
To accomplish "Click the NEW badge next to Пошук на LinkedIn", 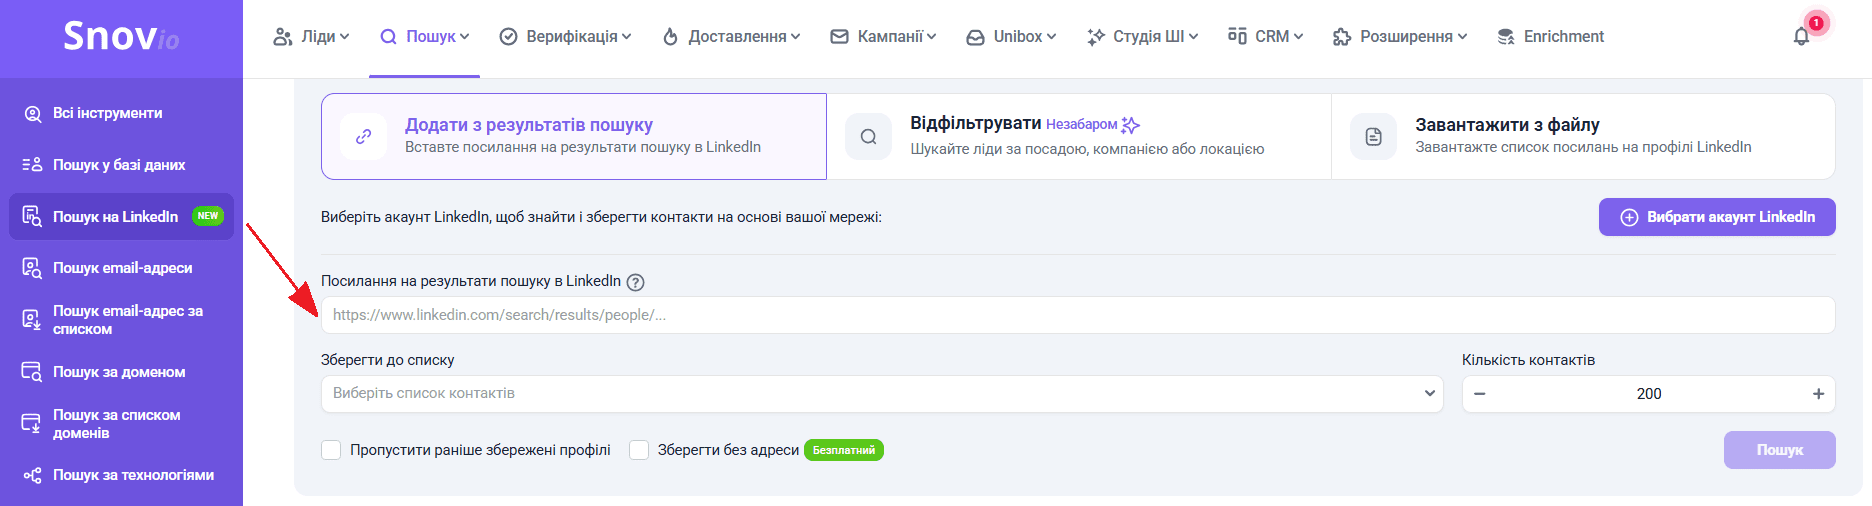I will click(208, 216).
